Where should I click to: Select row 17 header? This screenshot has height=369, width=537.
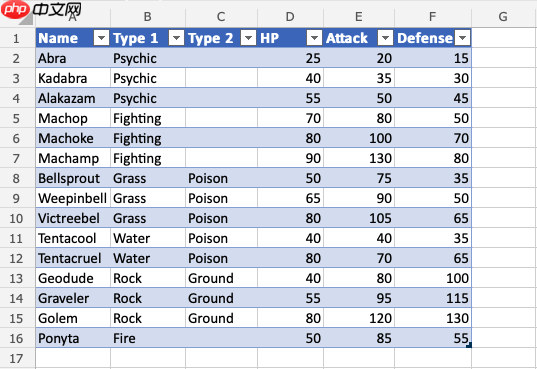coord(16,359)
